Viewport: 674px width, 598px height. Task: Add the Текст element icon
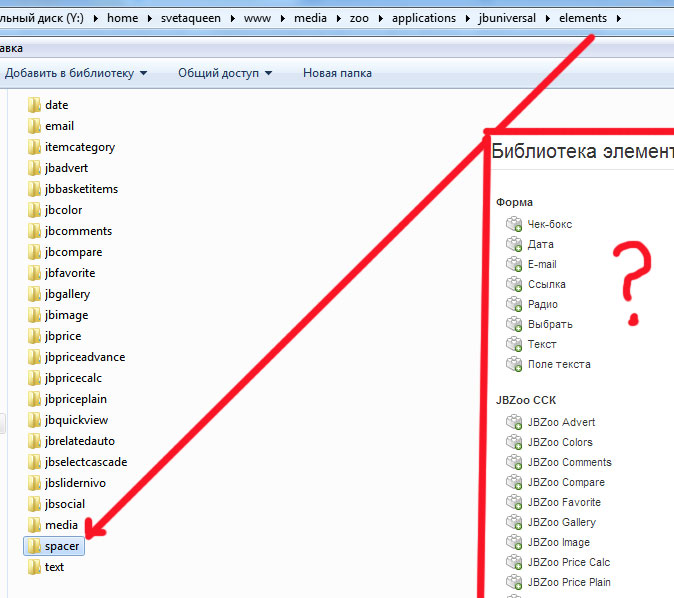pyautogui.click(x=514, y=344)
